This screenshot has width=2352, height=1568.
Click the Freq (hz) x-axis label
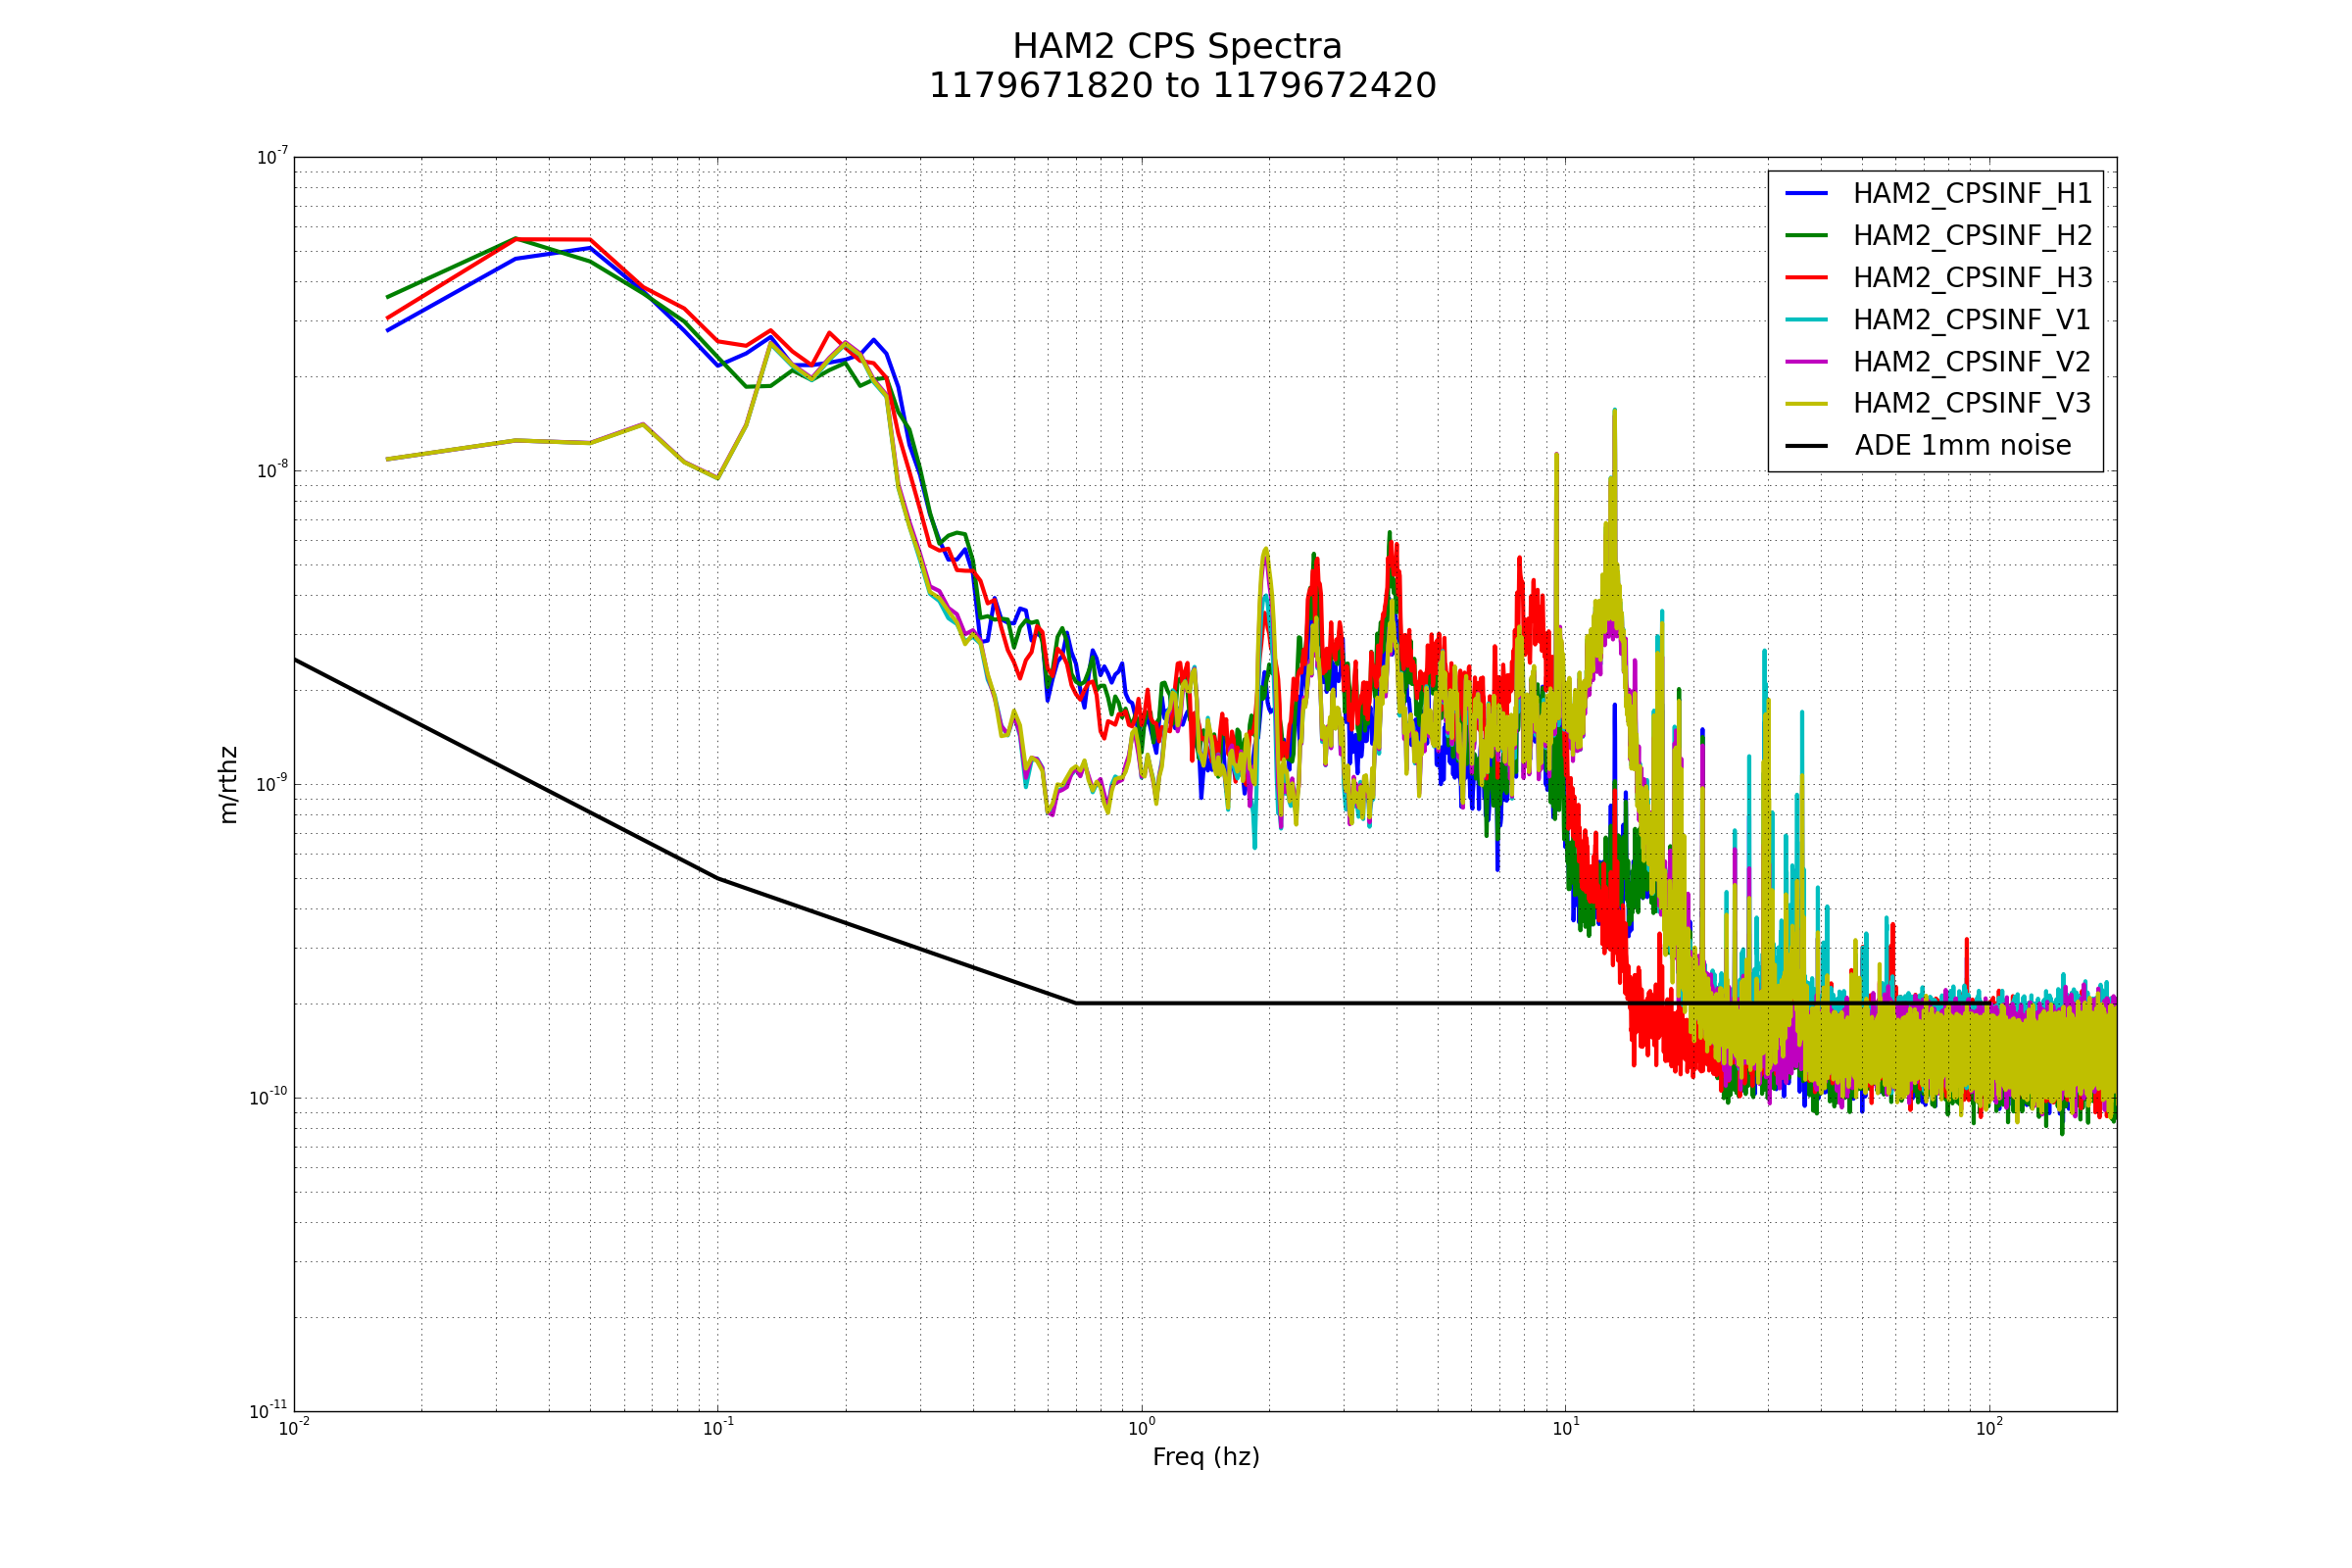[1205, 1458]
